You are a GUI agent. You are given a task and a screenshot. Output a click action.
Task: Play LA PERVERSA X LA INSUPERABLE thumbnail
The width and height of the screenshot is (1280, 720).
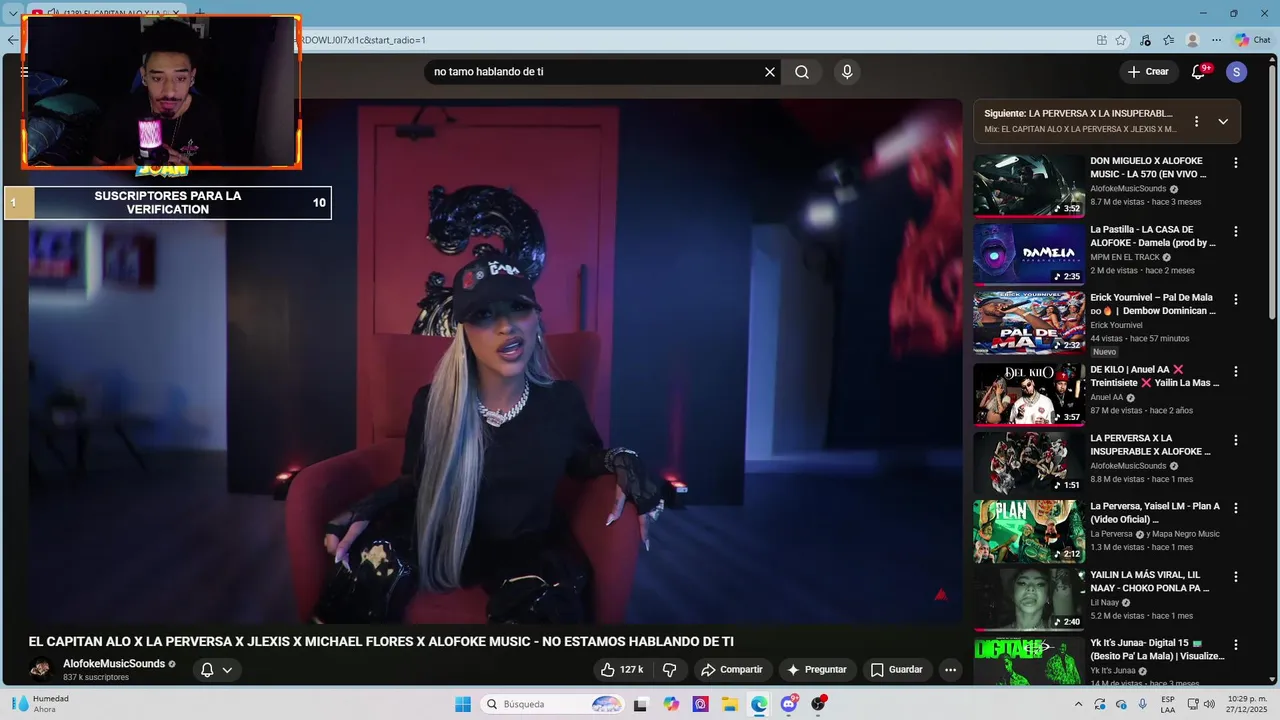pos(1029,463)
